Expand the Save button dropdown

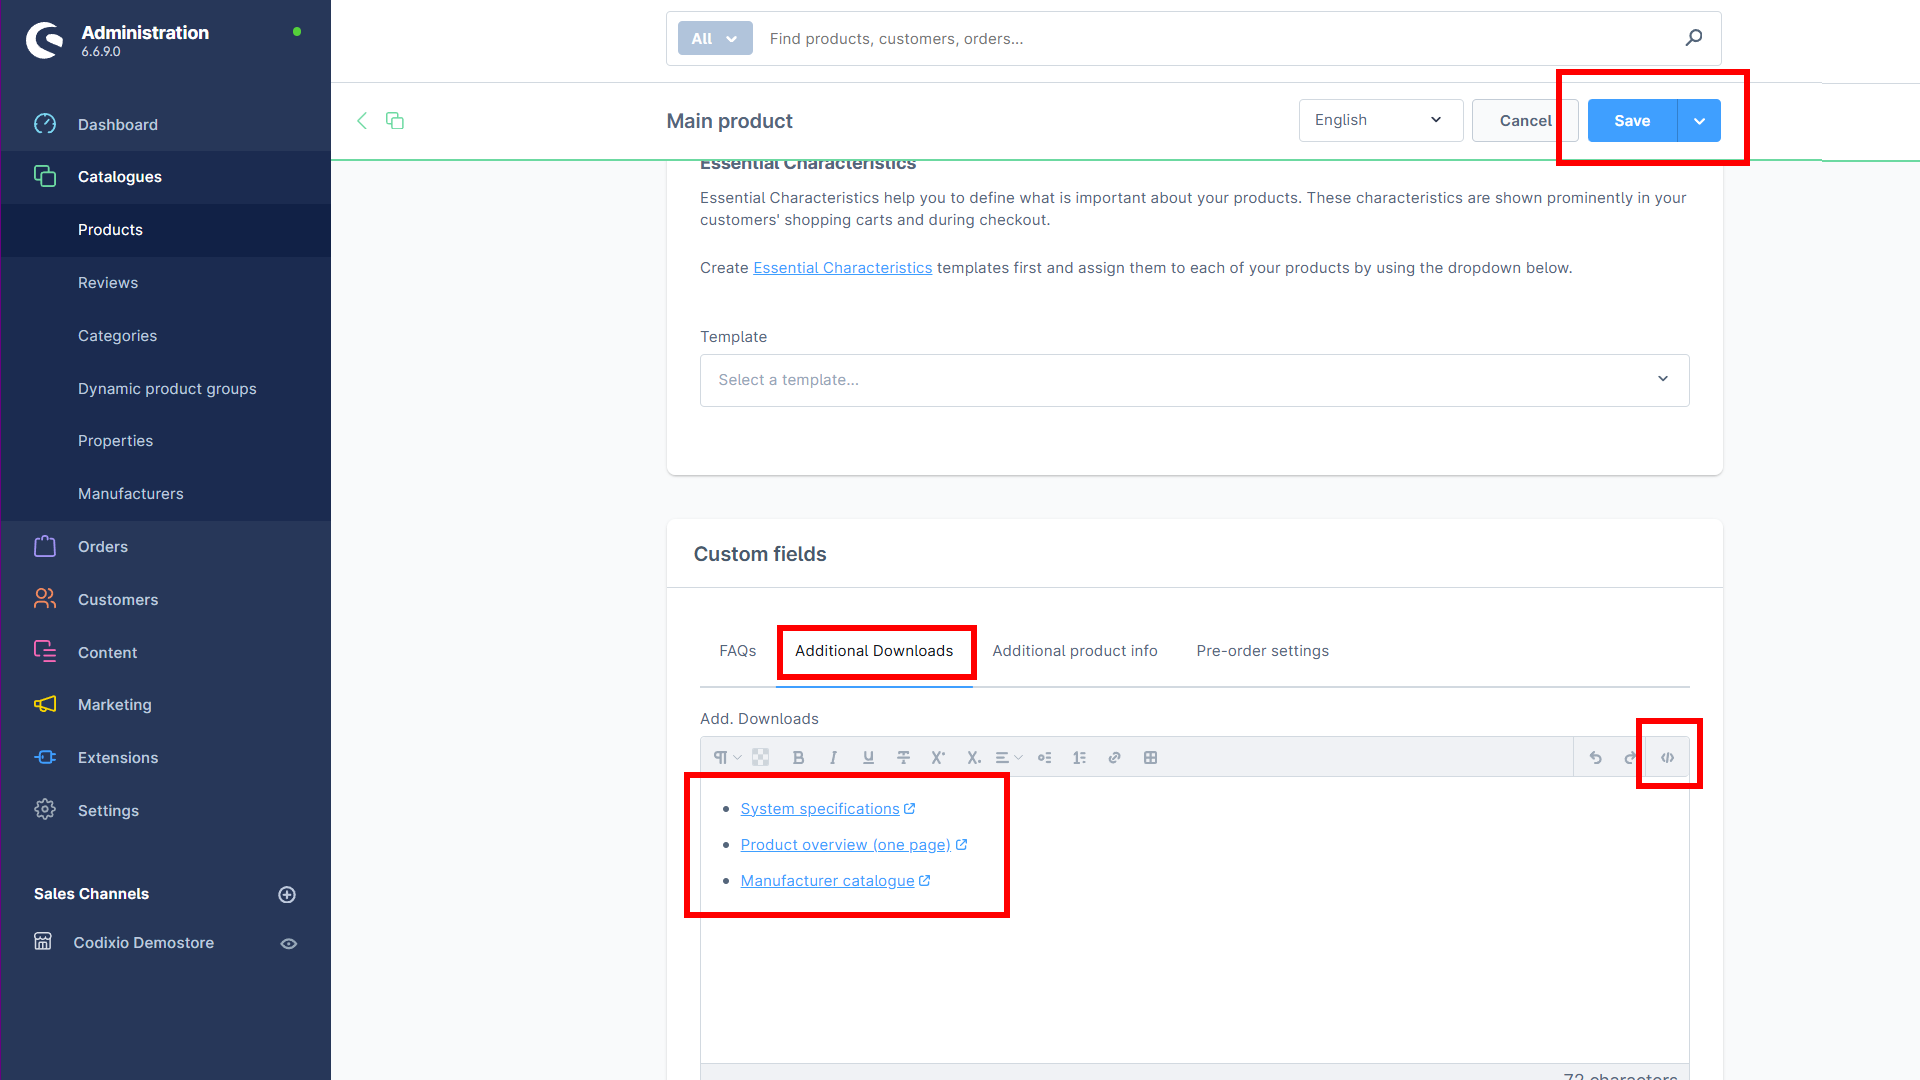coord(1700,120)
